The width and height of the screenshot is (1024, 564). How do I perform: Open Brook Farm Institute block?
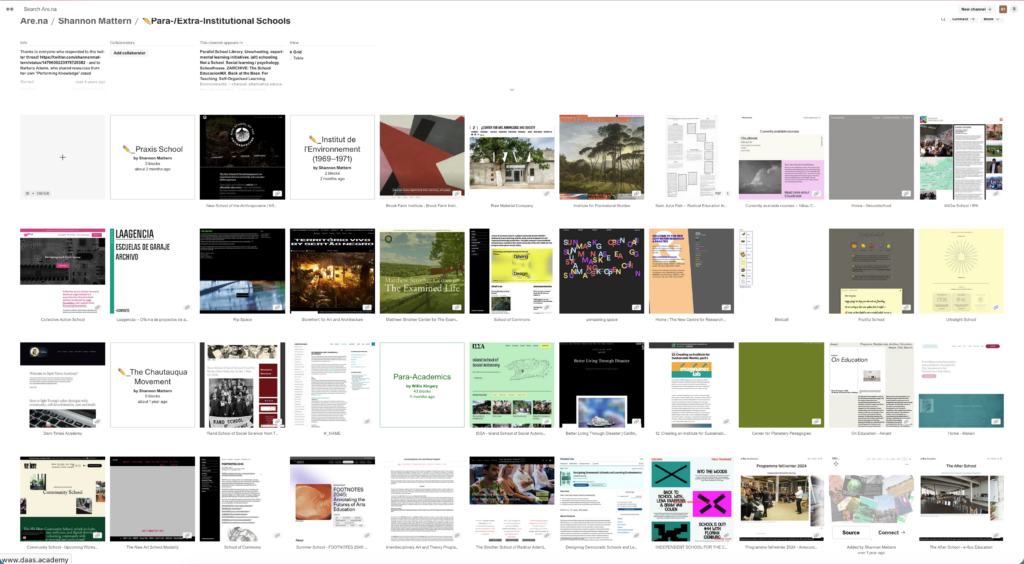(x=422, y=157)
